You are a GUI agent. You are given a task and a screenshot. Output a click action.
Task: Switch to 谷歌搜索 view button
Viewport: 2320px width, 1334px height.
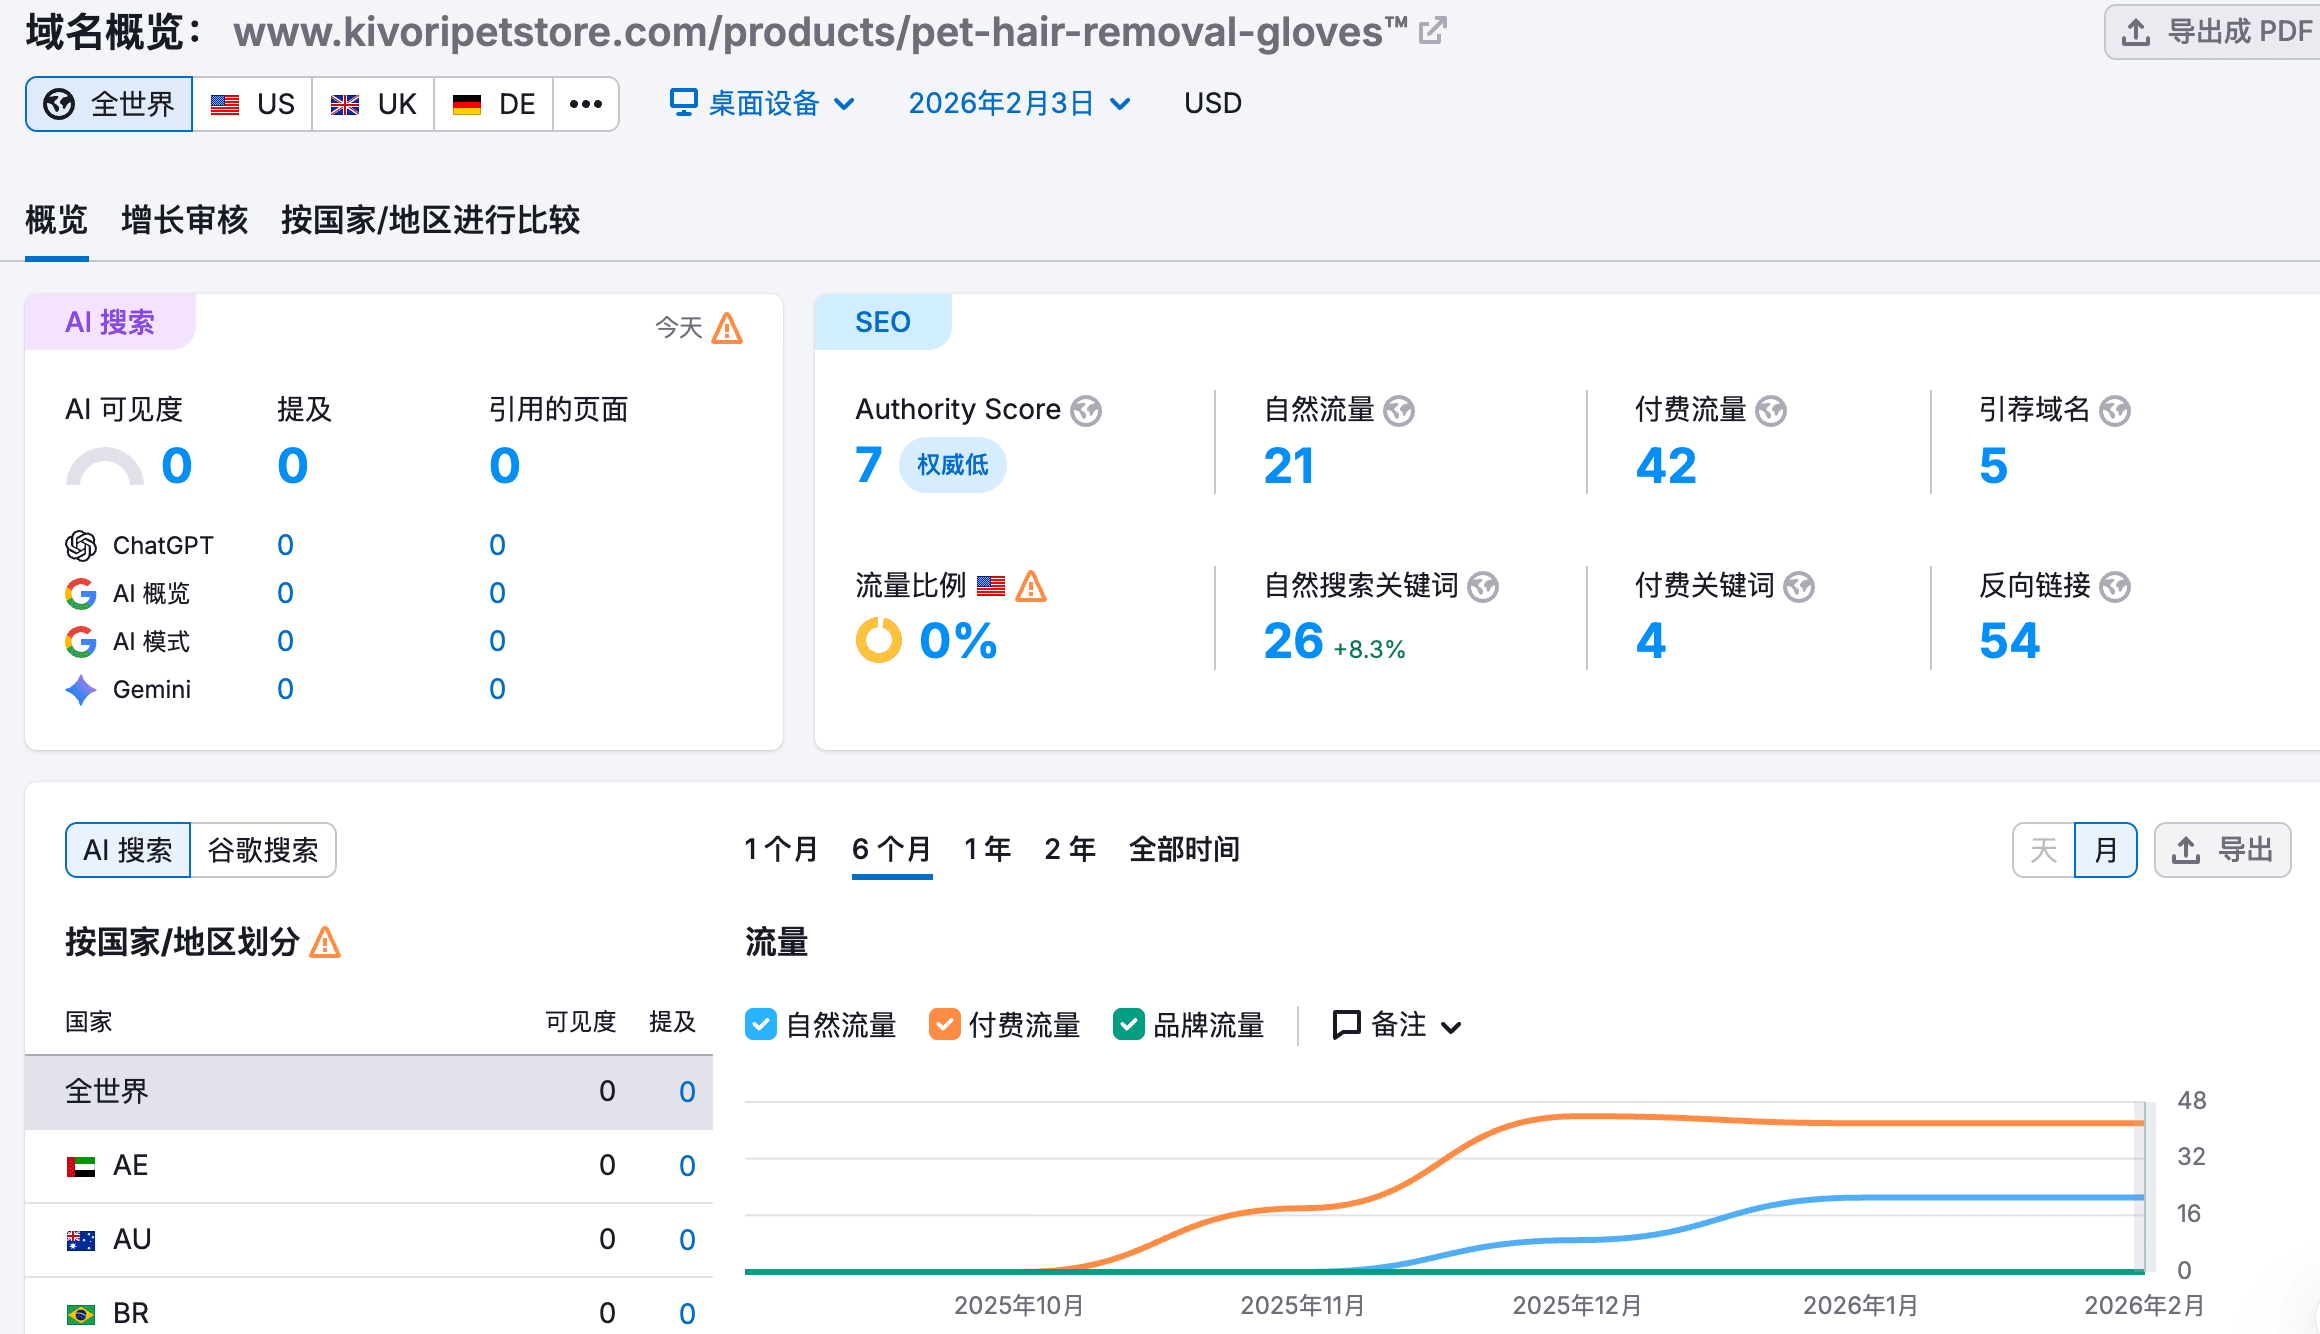[263, 851]
